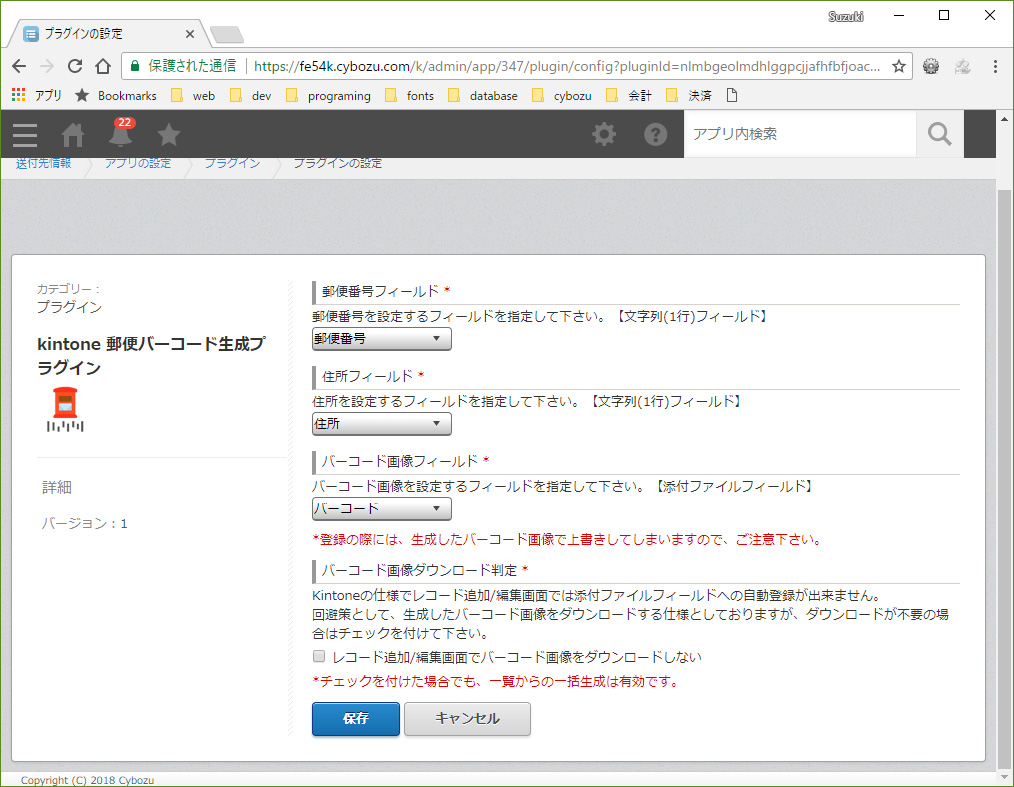Open the cybozu bookmarks folder
The image size is (1014, 787).
[x=562, y=96]
